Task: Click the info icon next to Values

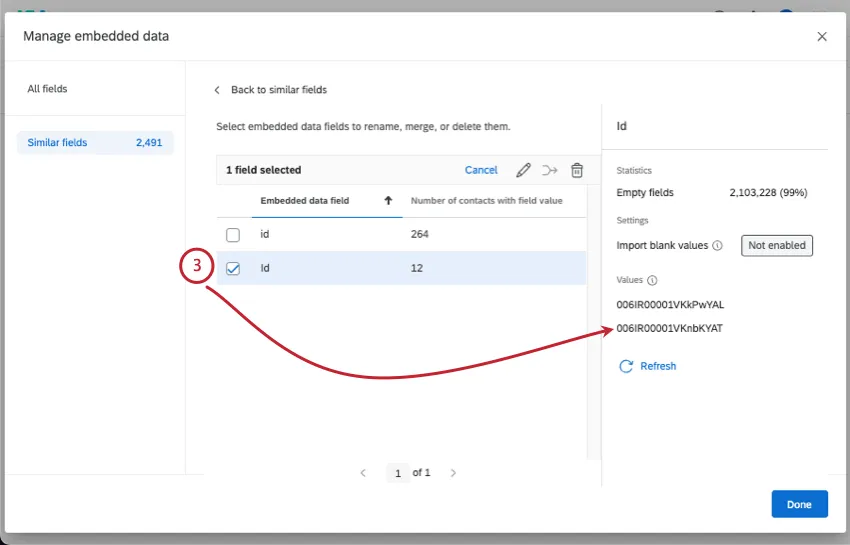Action: click(652, 281)
